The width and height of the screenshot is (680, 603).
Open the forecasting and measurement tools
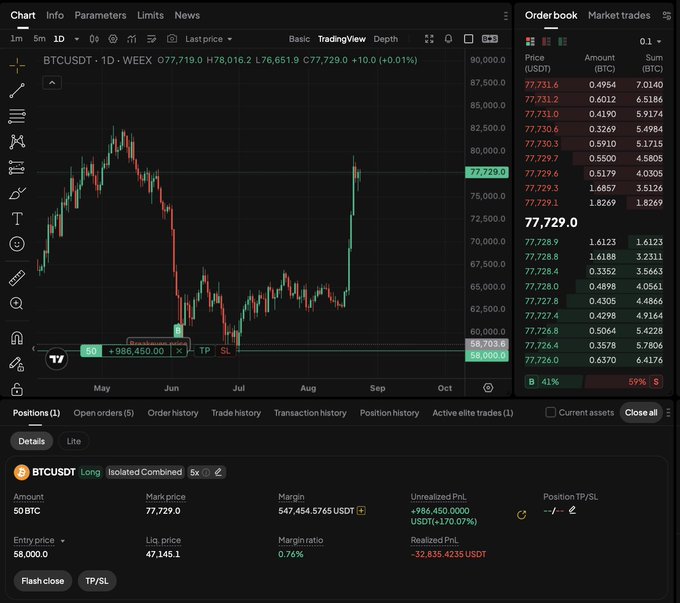point(17,167)
